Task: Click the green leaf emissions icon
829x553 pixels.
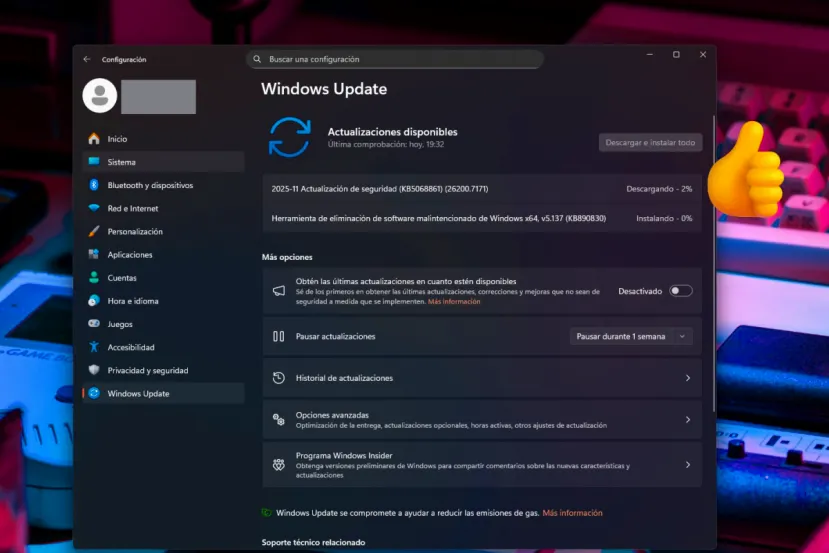Action: (x=266, y=512)
